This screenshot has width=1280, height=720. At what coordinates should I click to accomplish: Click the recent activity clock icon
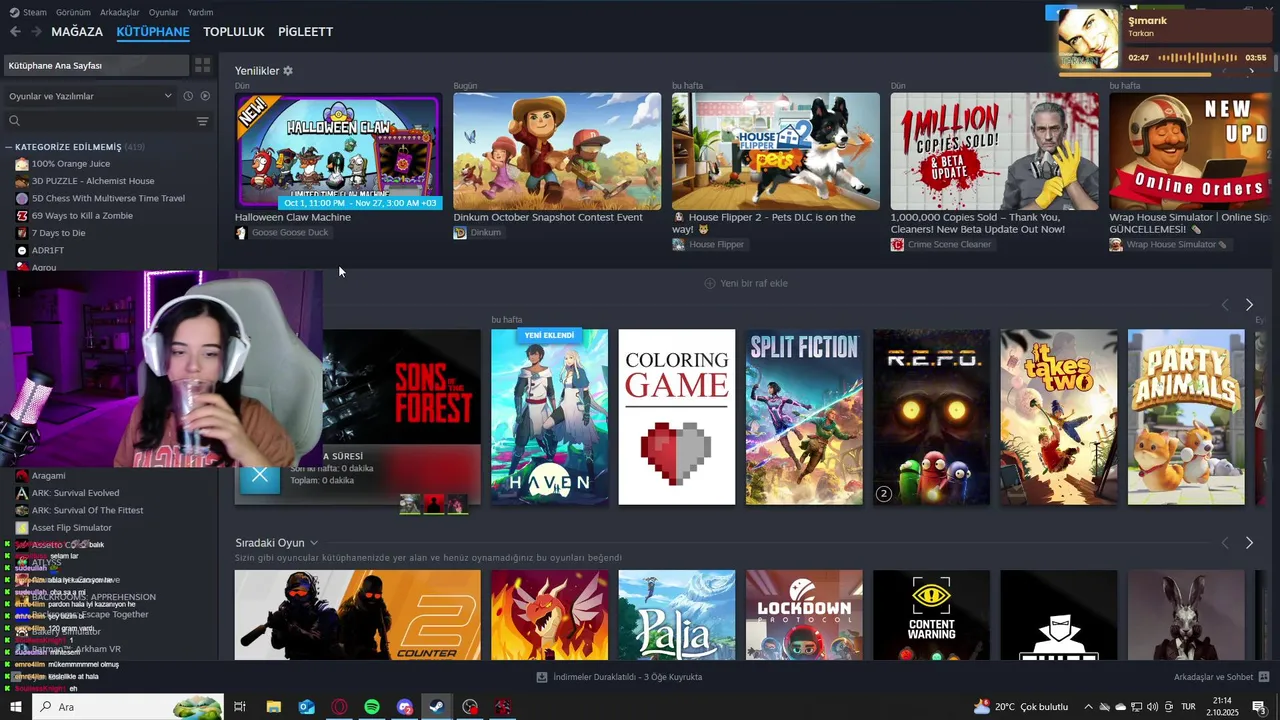pyautogui.click(x=188, y=96)
